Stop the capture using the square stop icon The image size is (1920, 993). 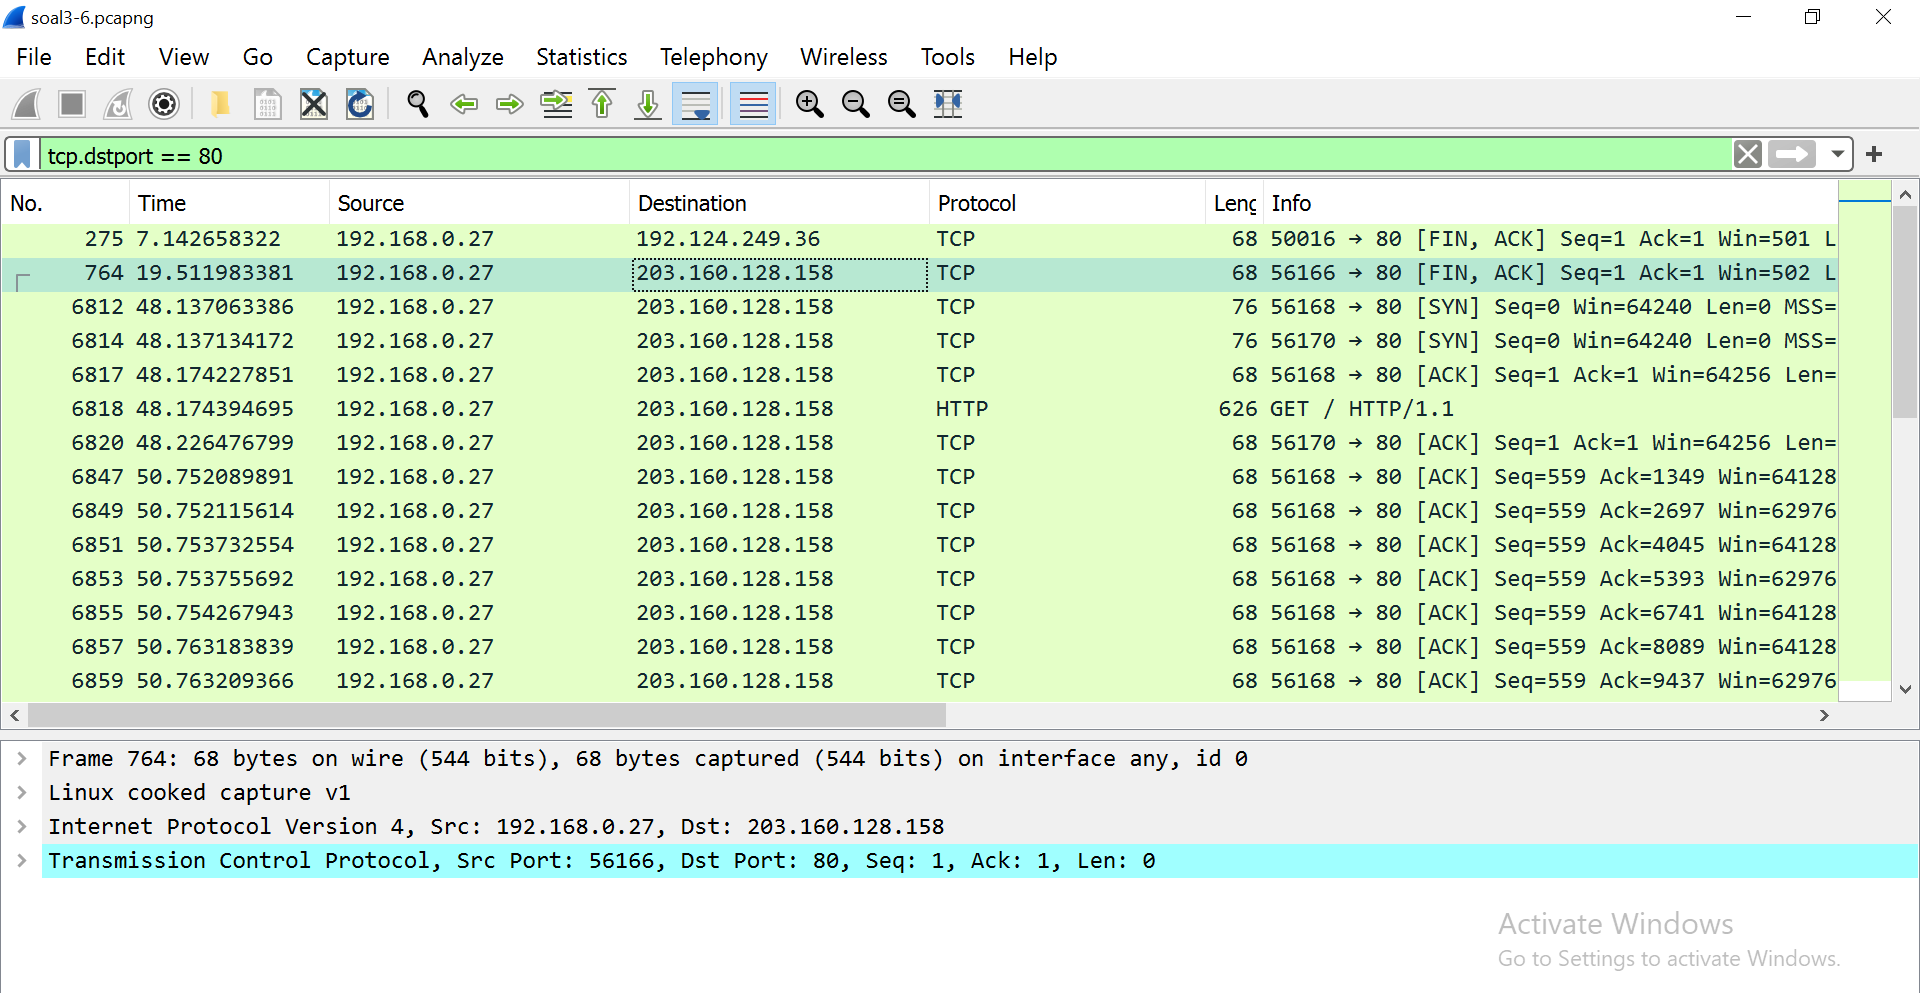point(72,104)
